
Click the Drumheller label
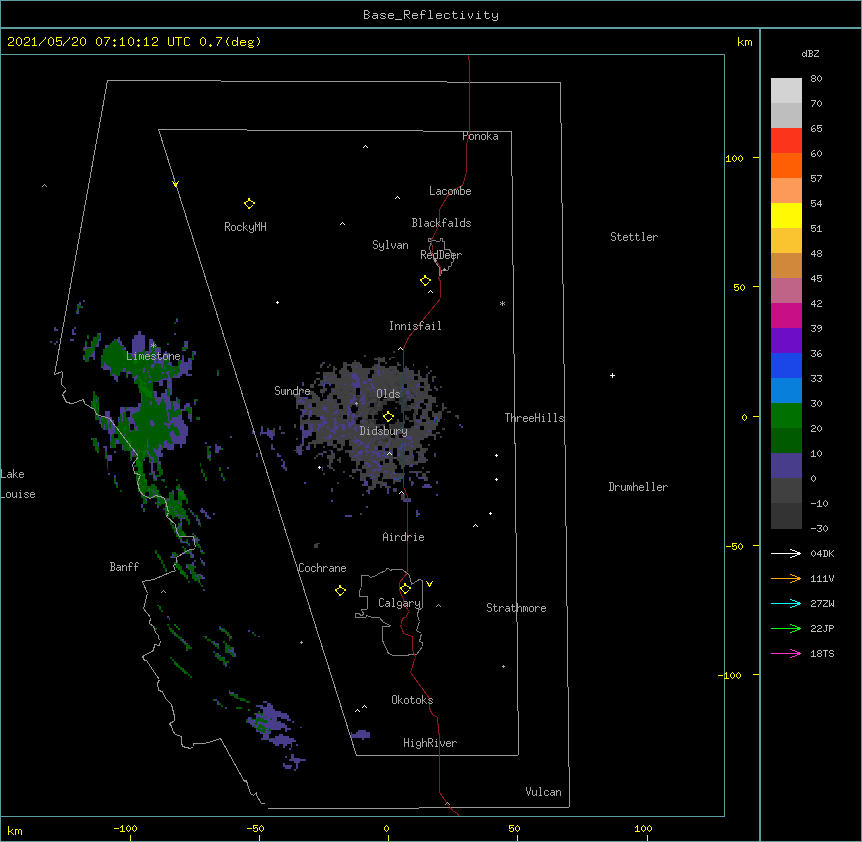[x=638, y=487]
